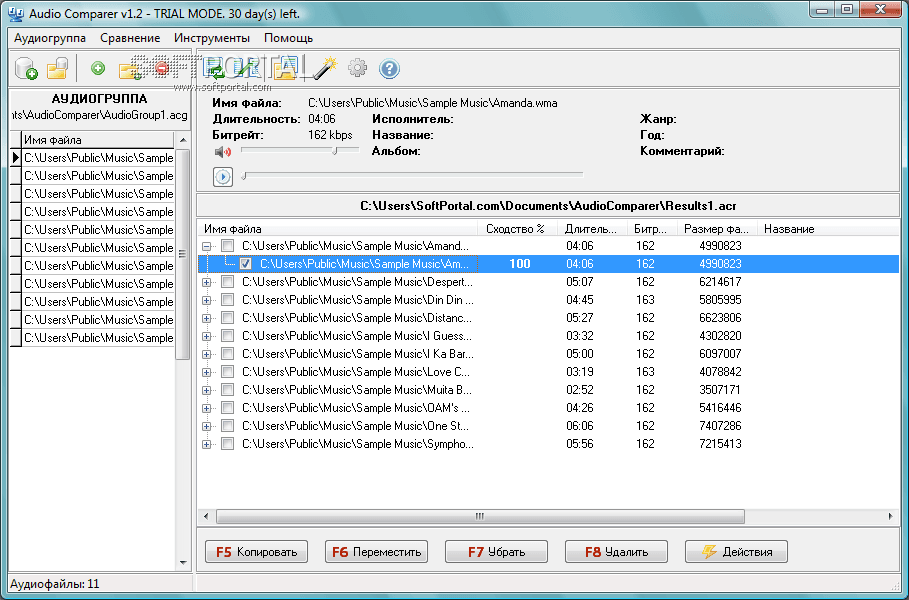Click Audio Comparer title bar icon
The width and height of the screenshot is (909, 600).
(x=16, y=13)
